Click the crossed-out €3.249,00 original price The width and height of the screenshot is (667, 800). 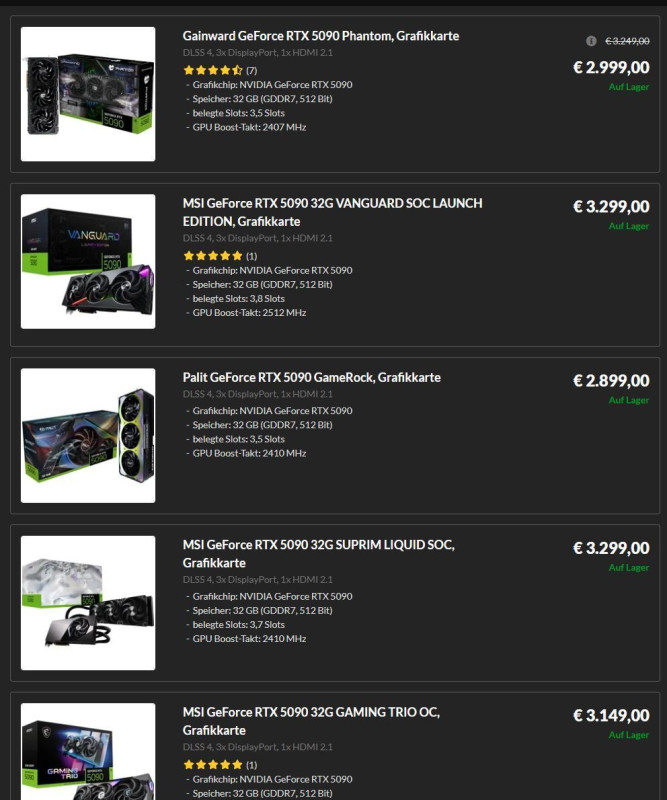(627, 41)
